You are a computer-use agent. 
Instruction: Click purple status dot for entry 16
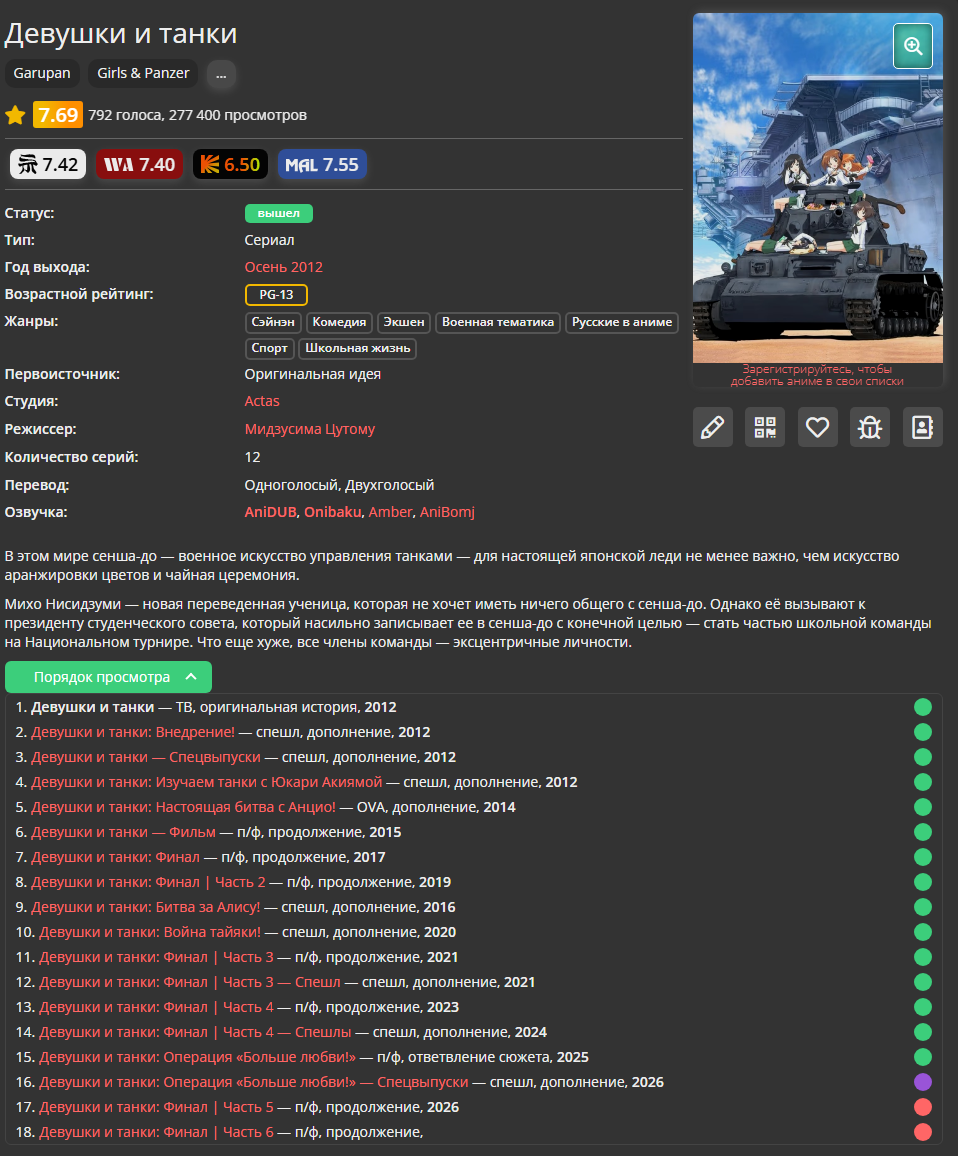(x=923, y=1082)
